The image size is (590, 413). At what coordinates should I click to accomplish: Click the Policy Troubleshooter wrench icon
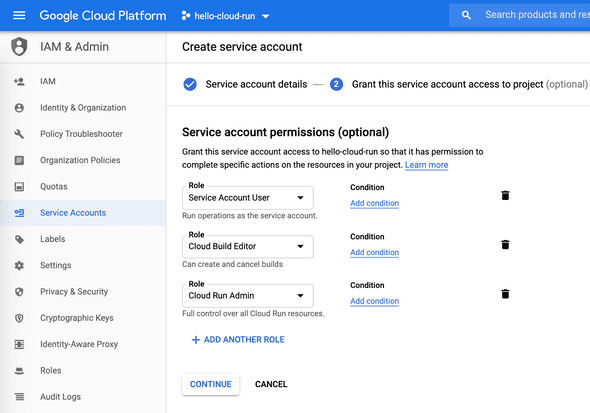point(19,134)
